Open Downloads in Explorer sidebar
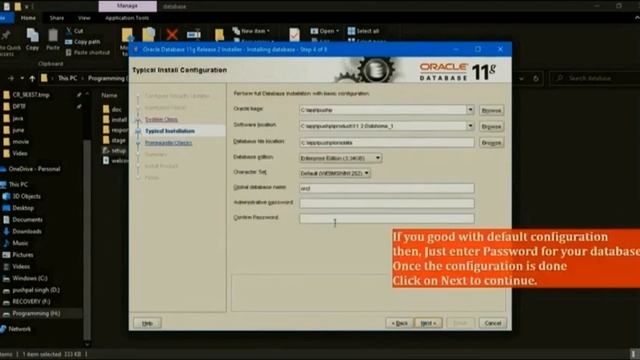This screenshot has height=360, width=640. (27, 231)
